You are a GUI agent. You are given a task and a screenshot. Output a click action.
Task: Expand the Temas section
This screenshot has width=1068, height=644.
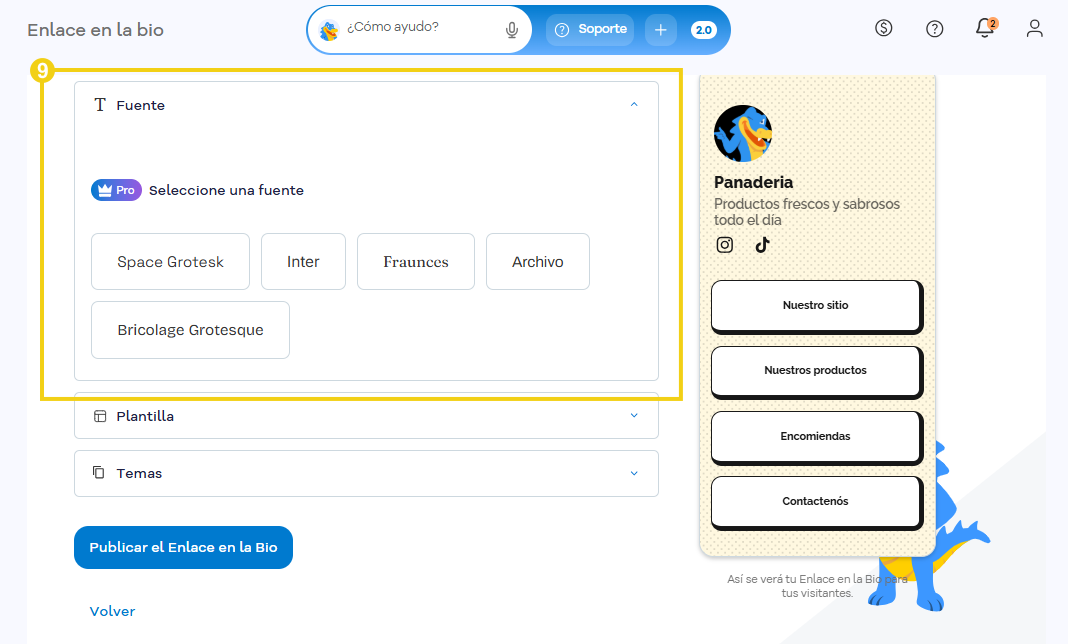tap(366, 473)
